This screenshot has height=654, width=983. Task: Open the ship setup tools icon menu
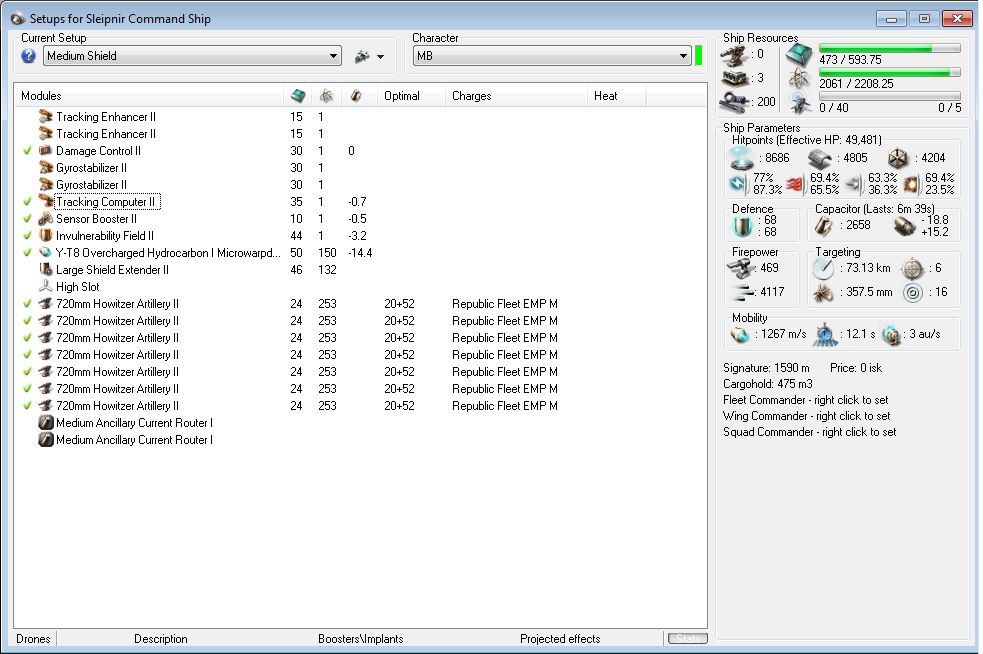click(x=369, y=56)
